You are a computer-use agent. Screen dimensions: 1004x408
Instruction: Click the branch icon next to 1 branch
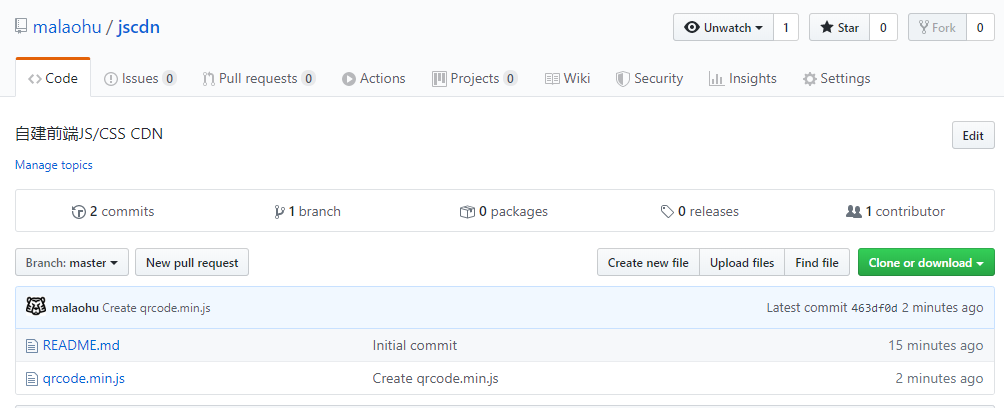tap(279, 212)
